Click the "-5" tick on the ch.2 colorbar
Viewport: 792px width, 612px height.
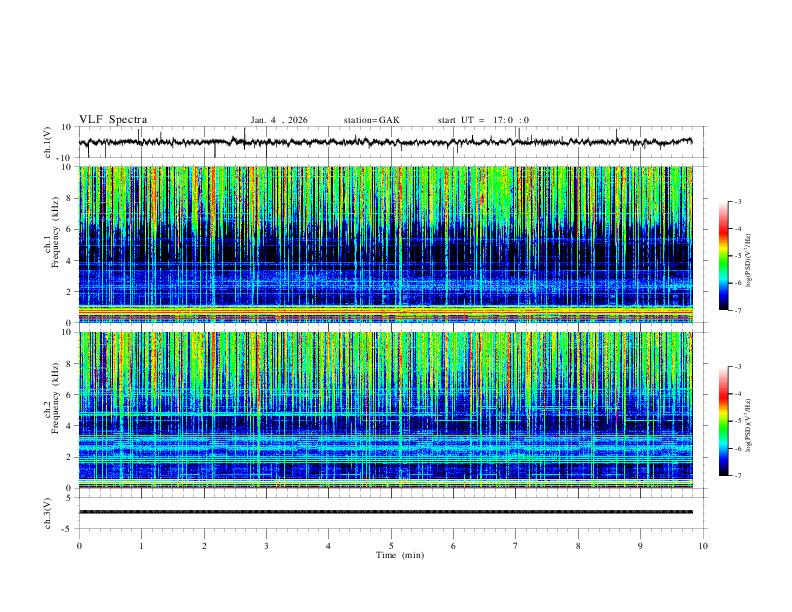[x=737, y=421]
